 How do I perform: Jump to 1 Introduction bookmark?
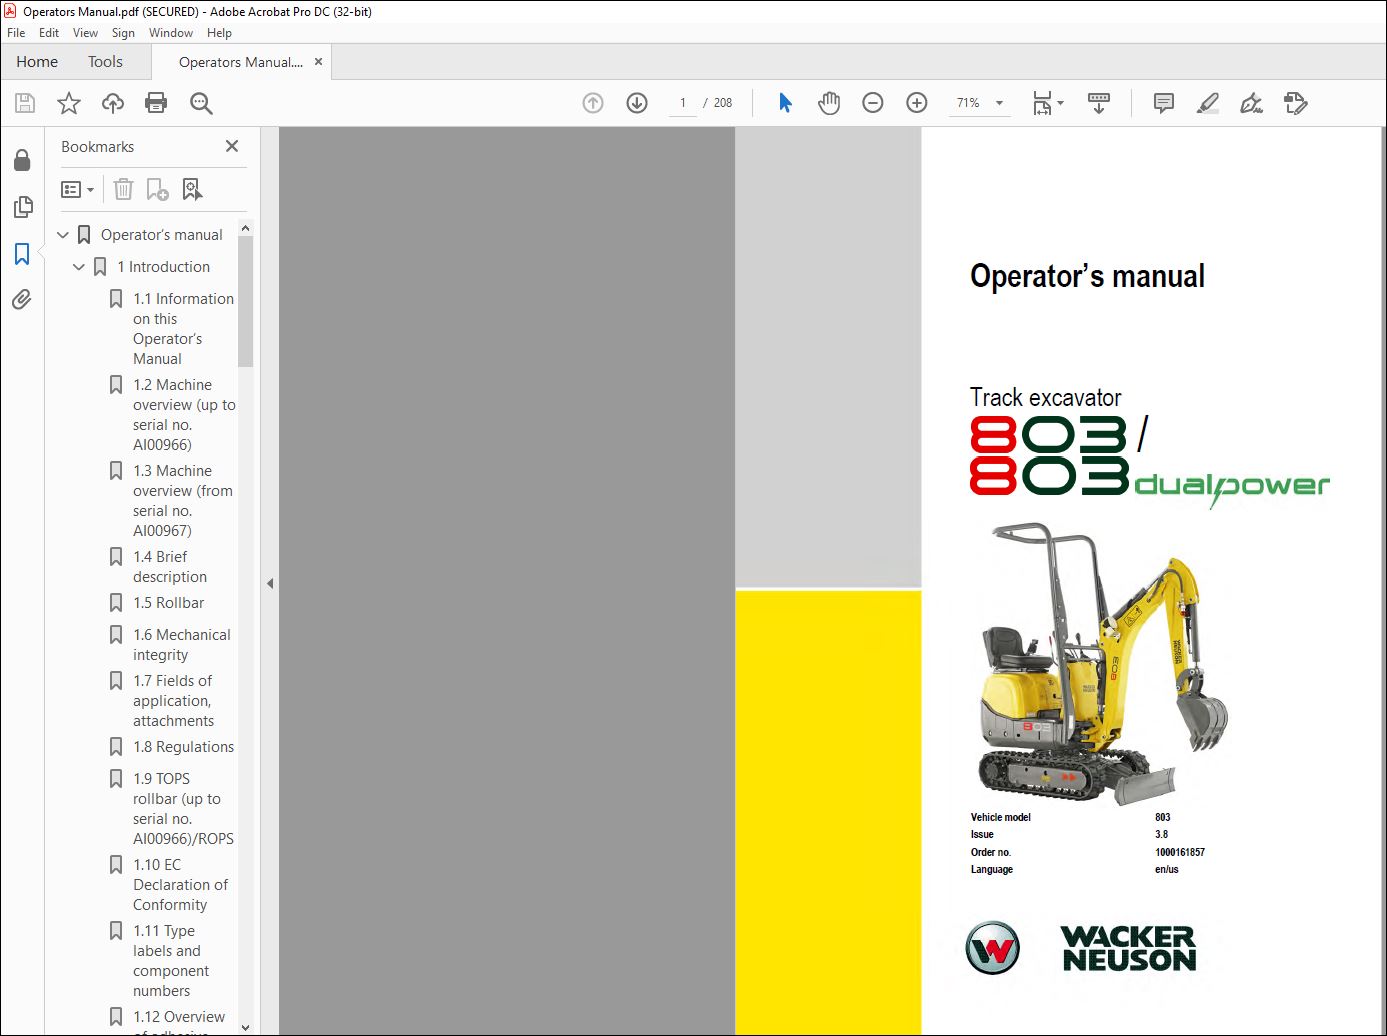coord(164,267)
